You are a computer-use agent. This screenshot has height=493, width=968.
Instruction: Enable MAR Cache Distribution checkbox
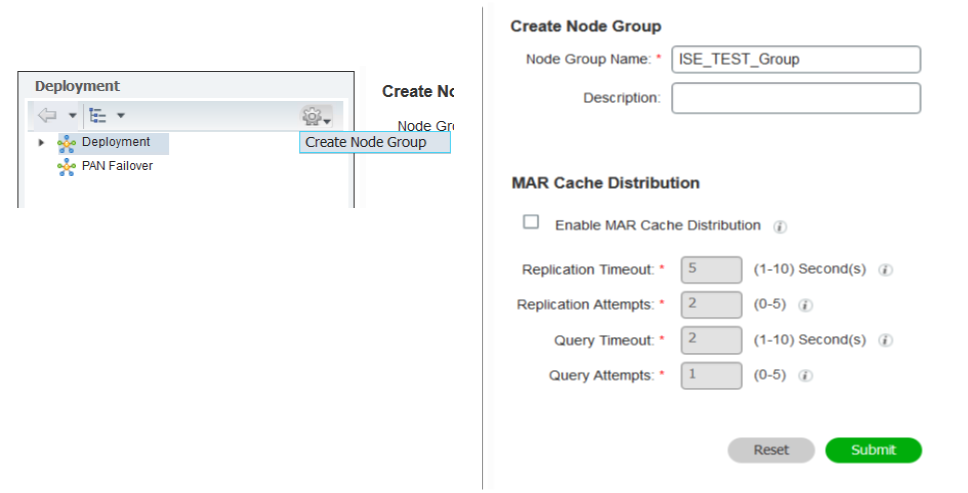[531, 223]
